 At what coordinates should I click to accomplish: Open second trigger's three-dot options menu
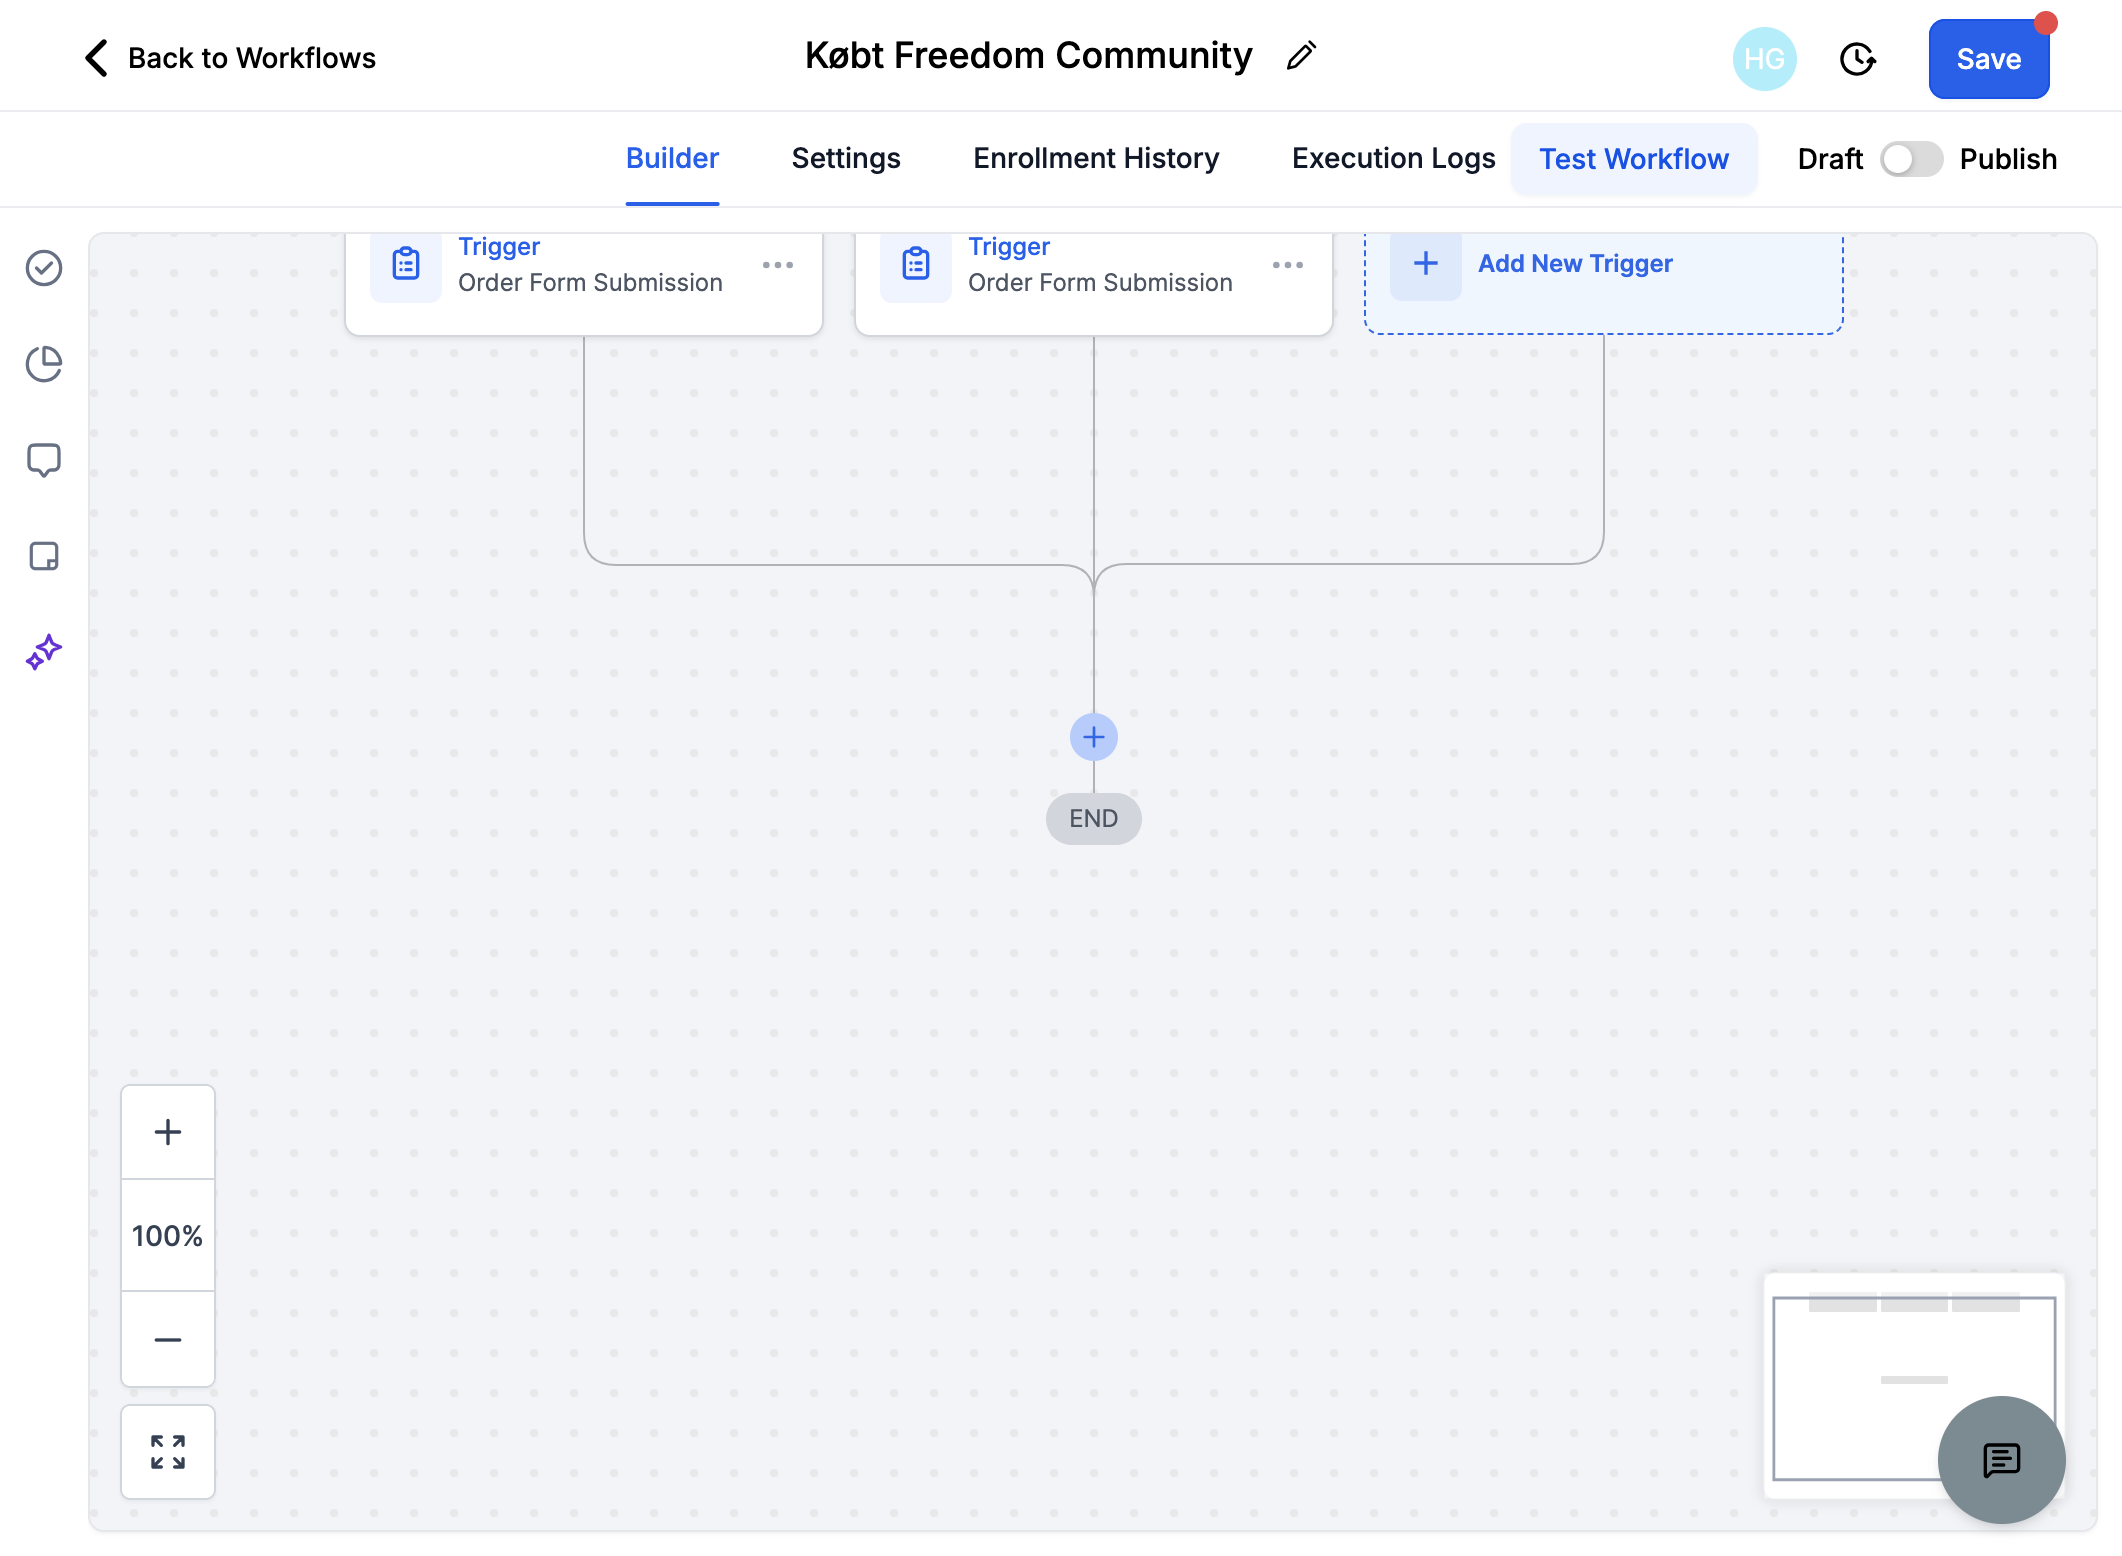pos(1288,265)
